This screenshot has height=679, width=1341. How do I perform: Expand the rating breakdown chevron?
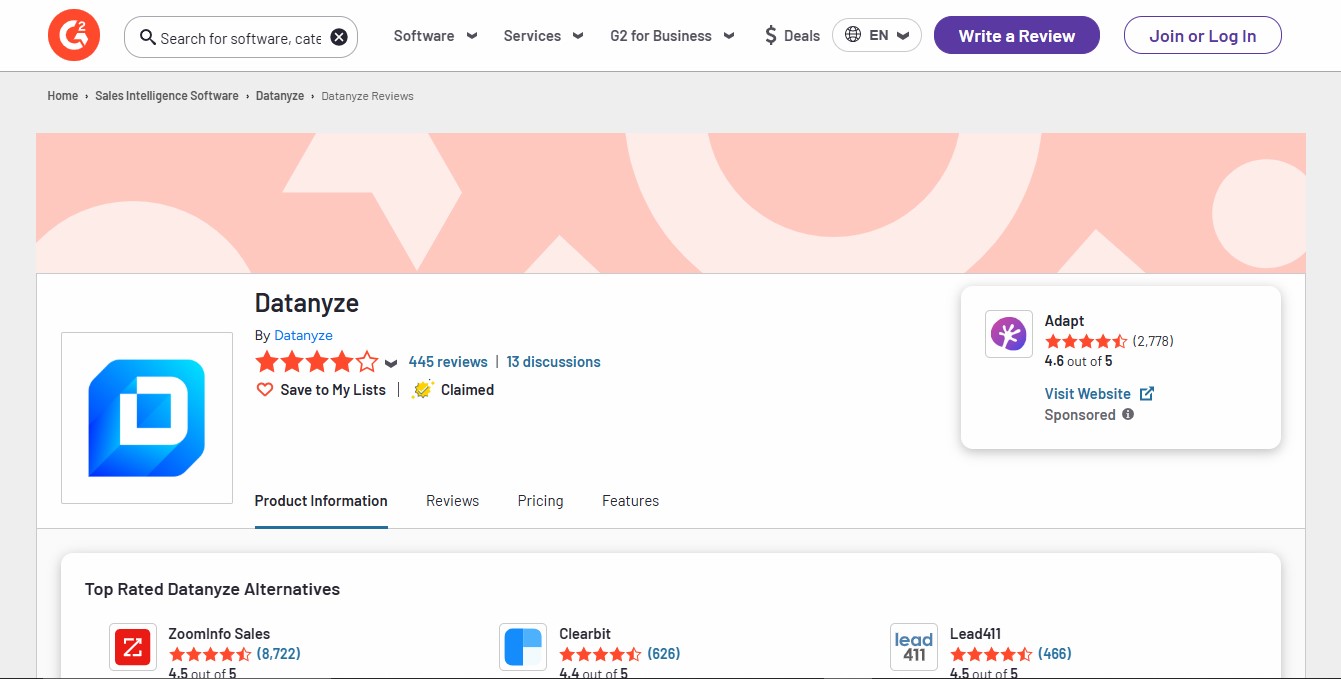[391, 363]
